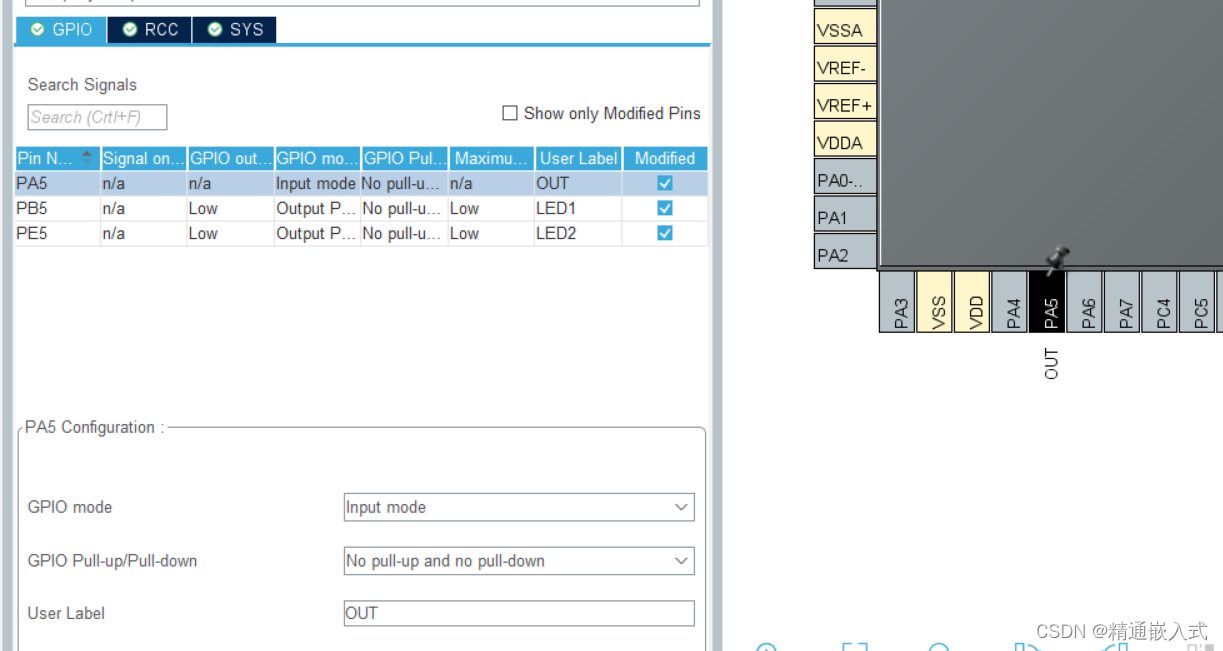Sort by Pin Name column header
The width and height of the screenshot is (1223, 651).
click(57, 158)
